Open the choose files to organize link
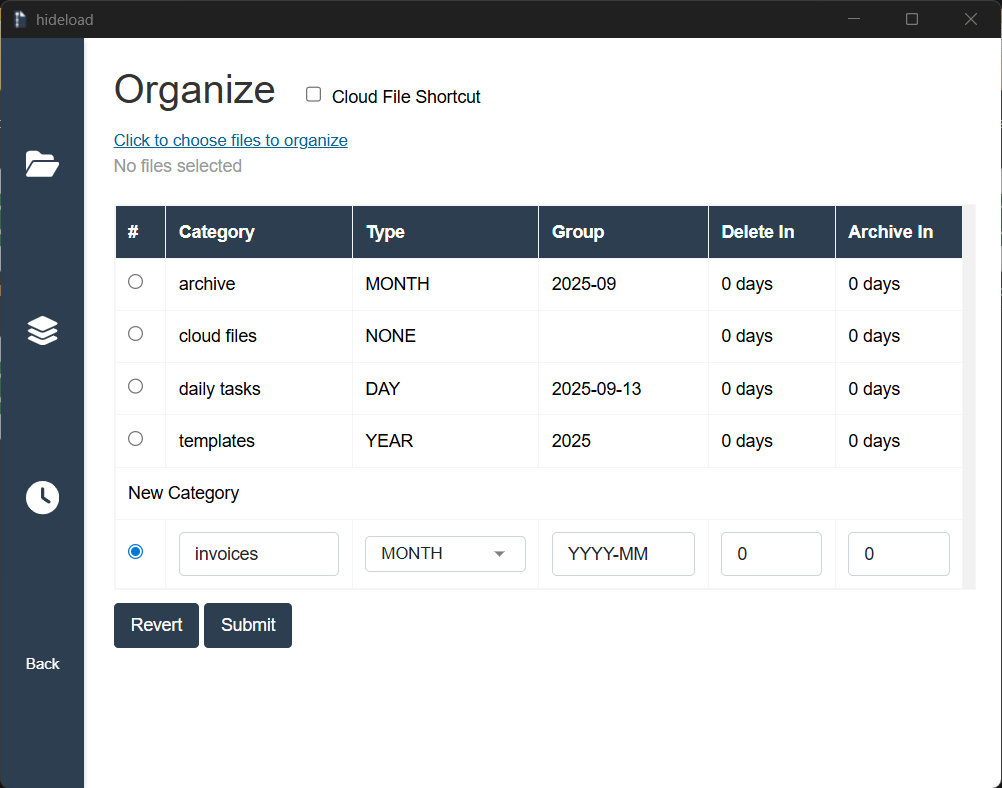This screenshot has height=788, width=1002. [230, 140]
